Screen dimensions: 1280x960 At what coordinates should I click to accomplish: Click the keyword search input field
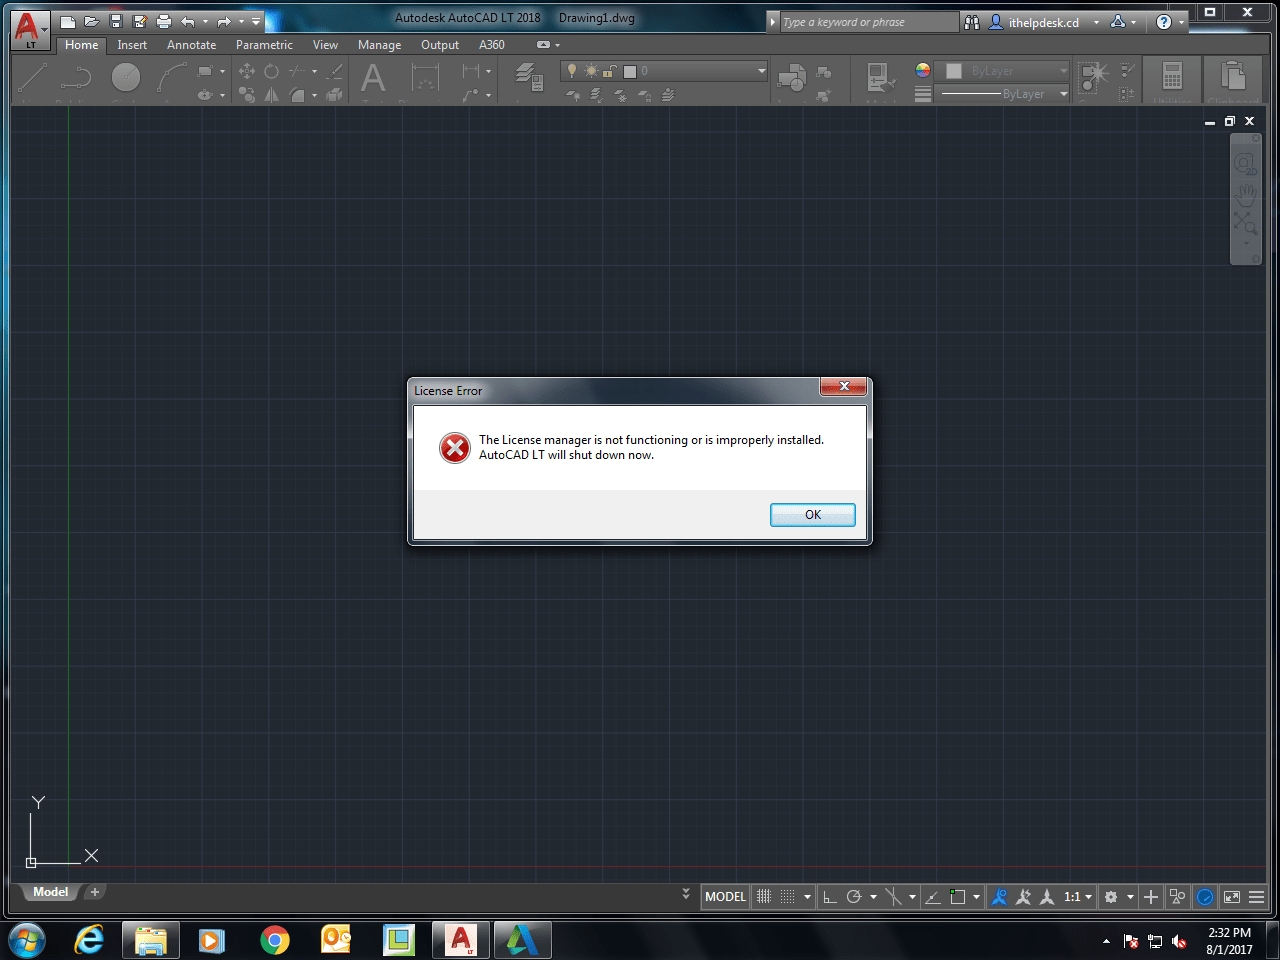point(868,22)
